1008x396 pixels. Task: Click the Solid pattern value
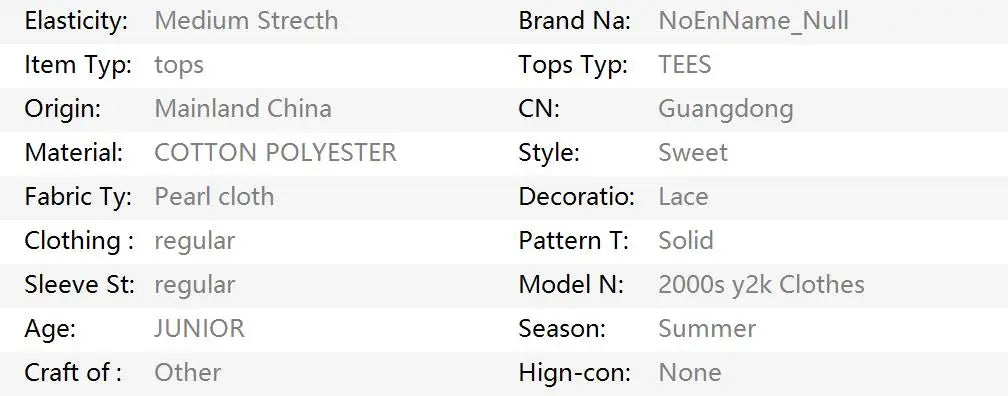click(686, 240)
